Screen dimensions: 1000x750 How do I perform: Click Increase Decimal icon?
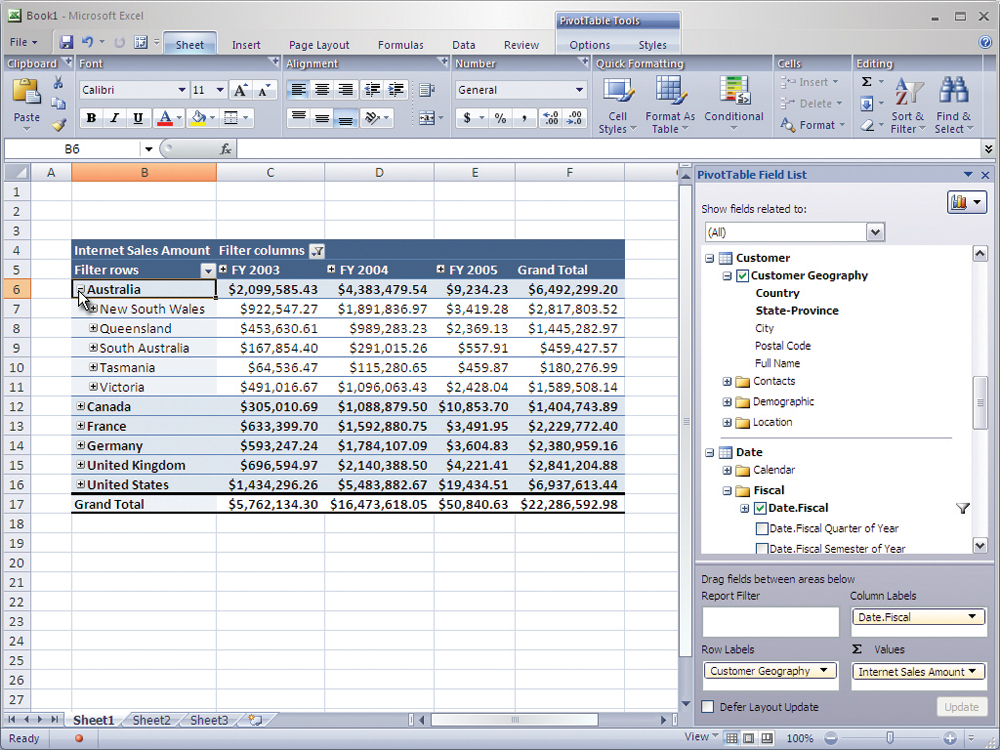(x=550, y=118)
